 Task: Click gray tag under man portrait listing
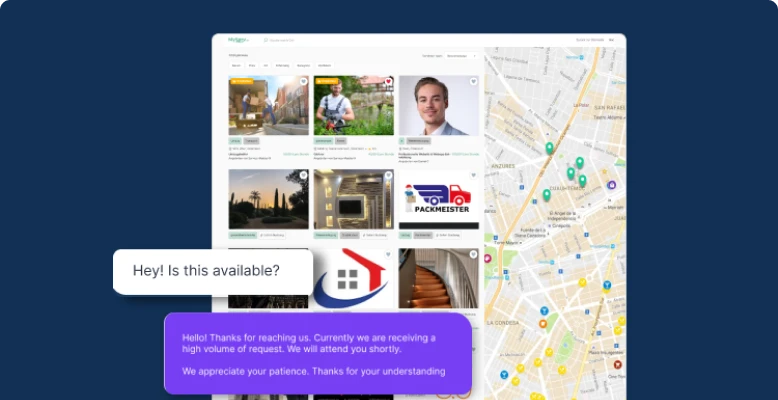420,141
